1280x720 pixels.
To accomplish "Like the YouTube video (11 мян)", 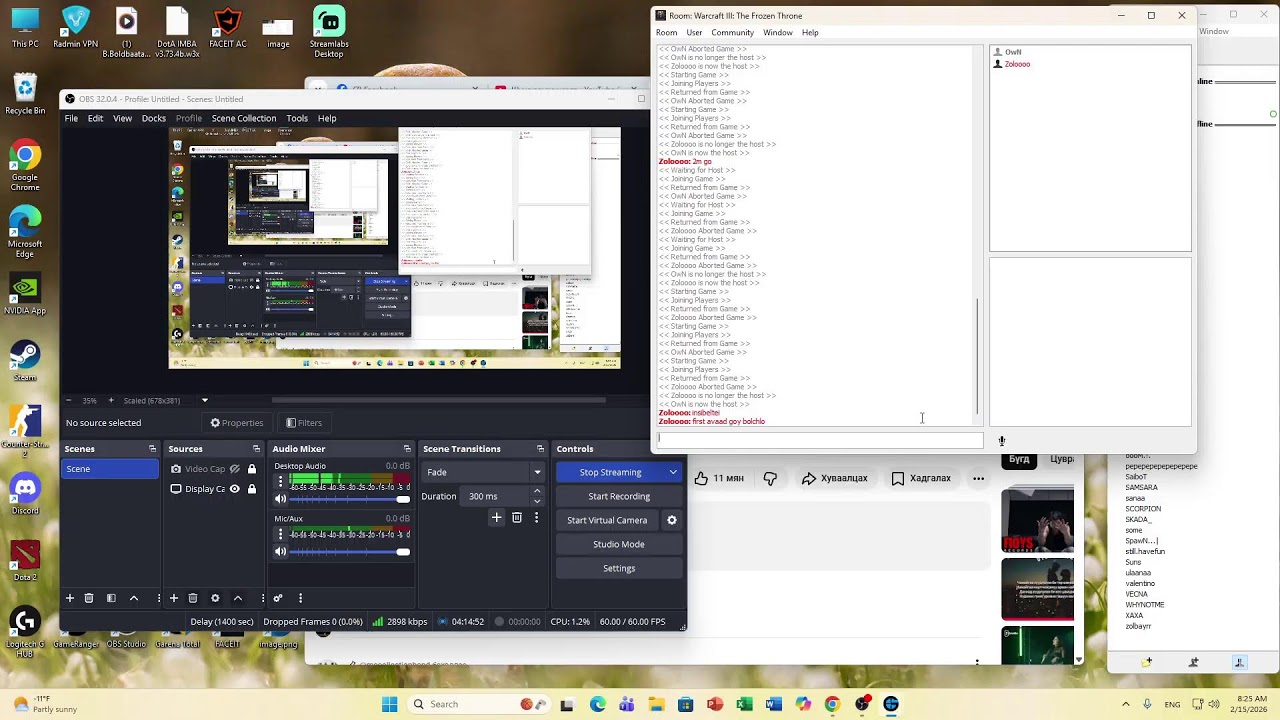I will (719, 478).
